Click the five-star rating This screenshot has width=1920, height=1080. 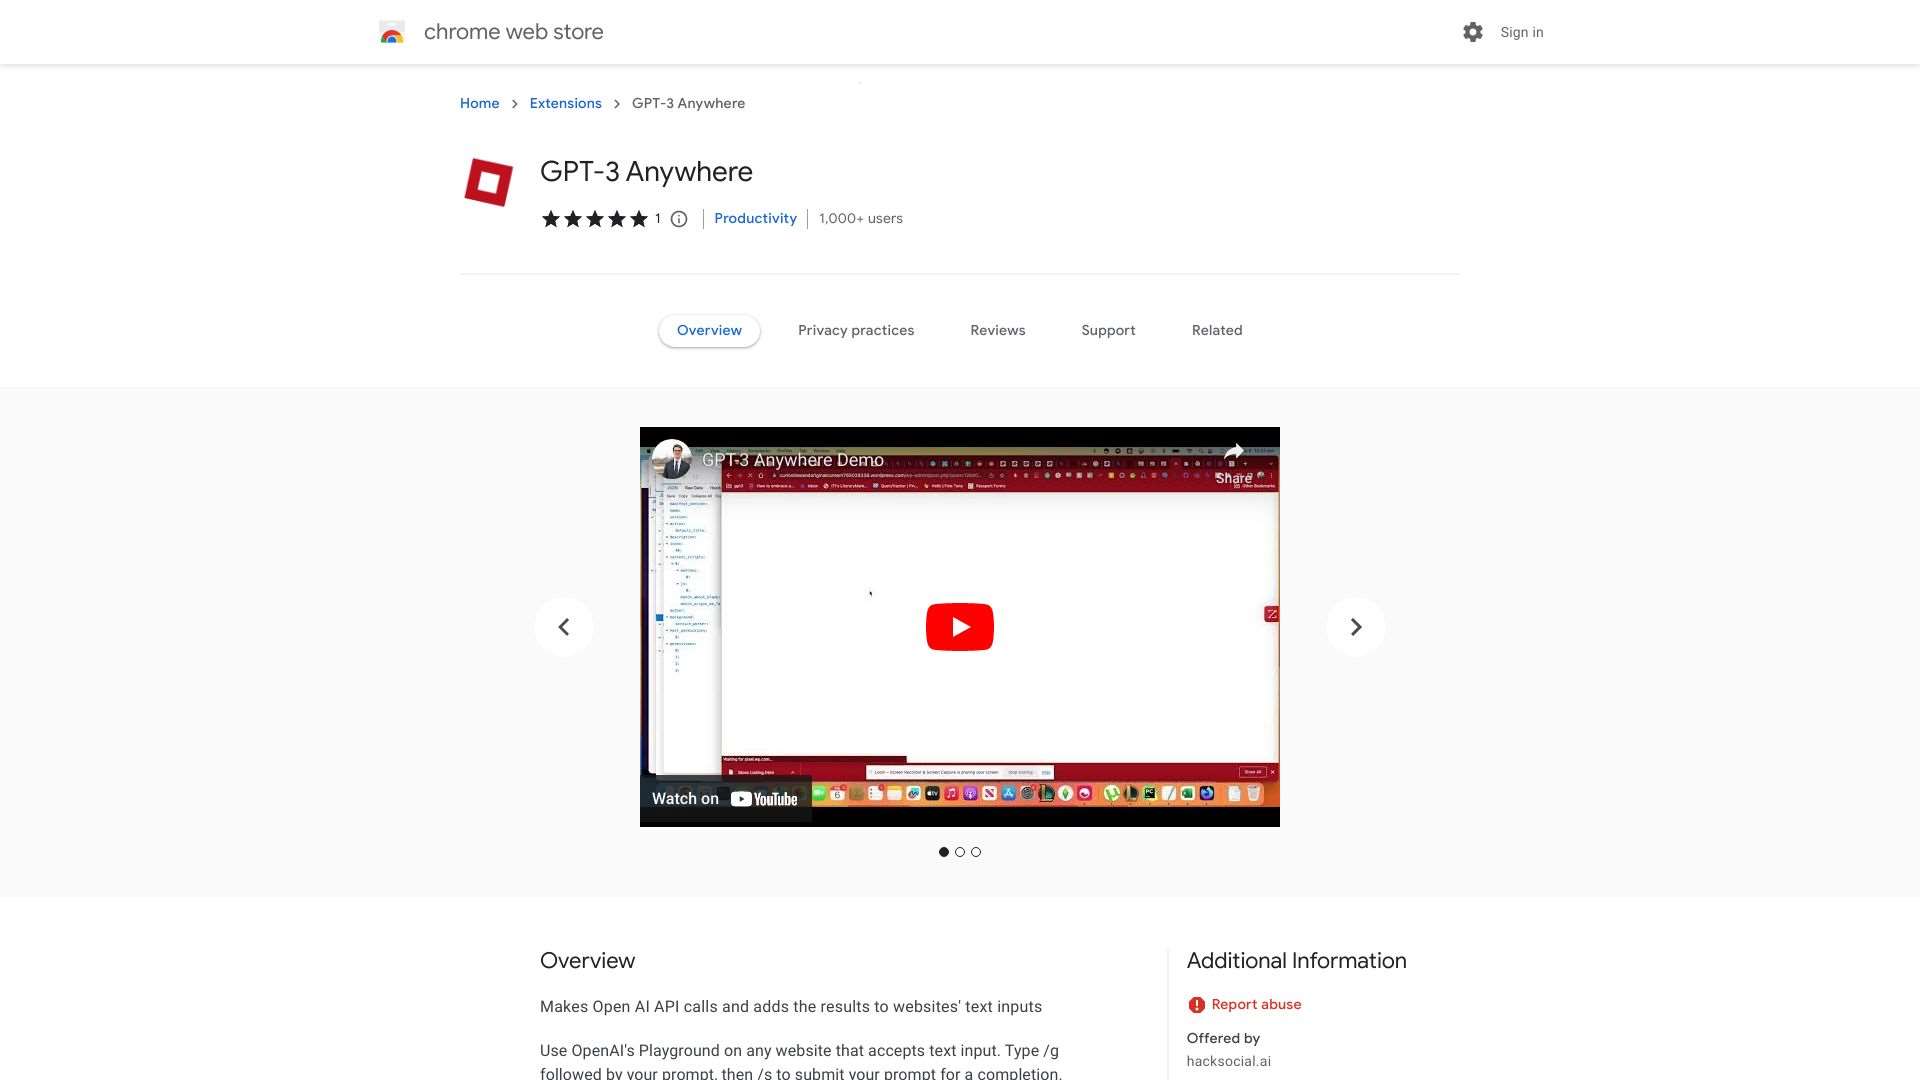point(595,219)
